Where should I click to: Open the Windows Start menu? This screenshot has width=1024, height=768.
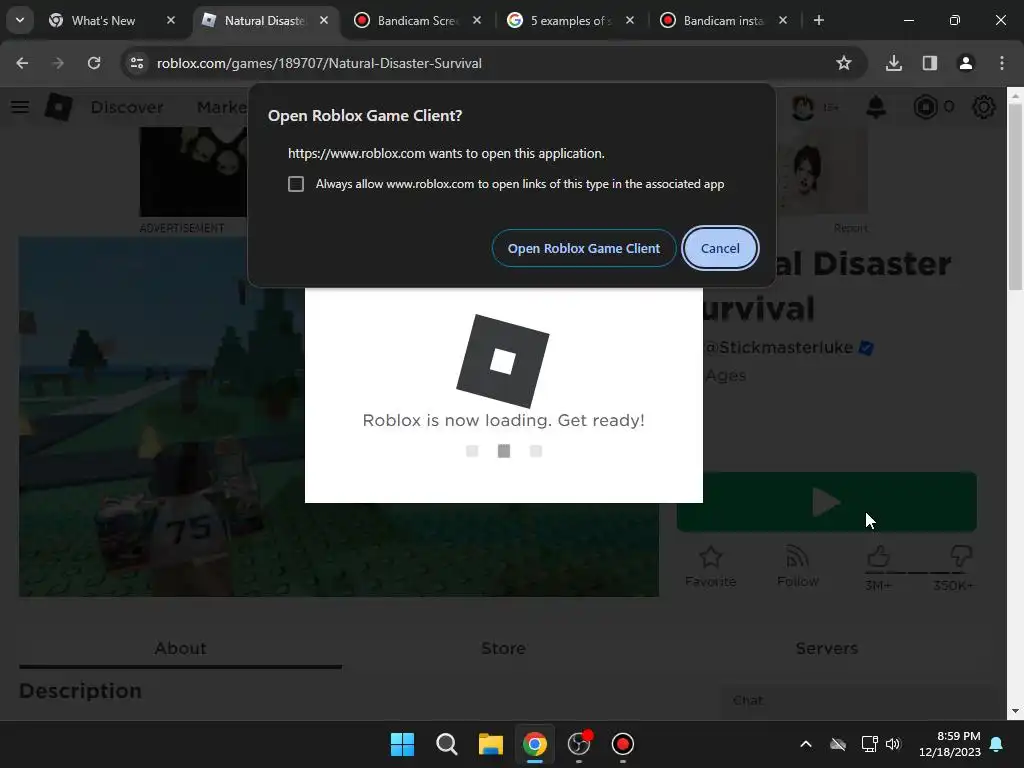click(402, 744)
